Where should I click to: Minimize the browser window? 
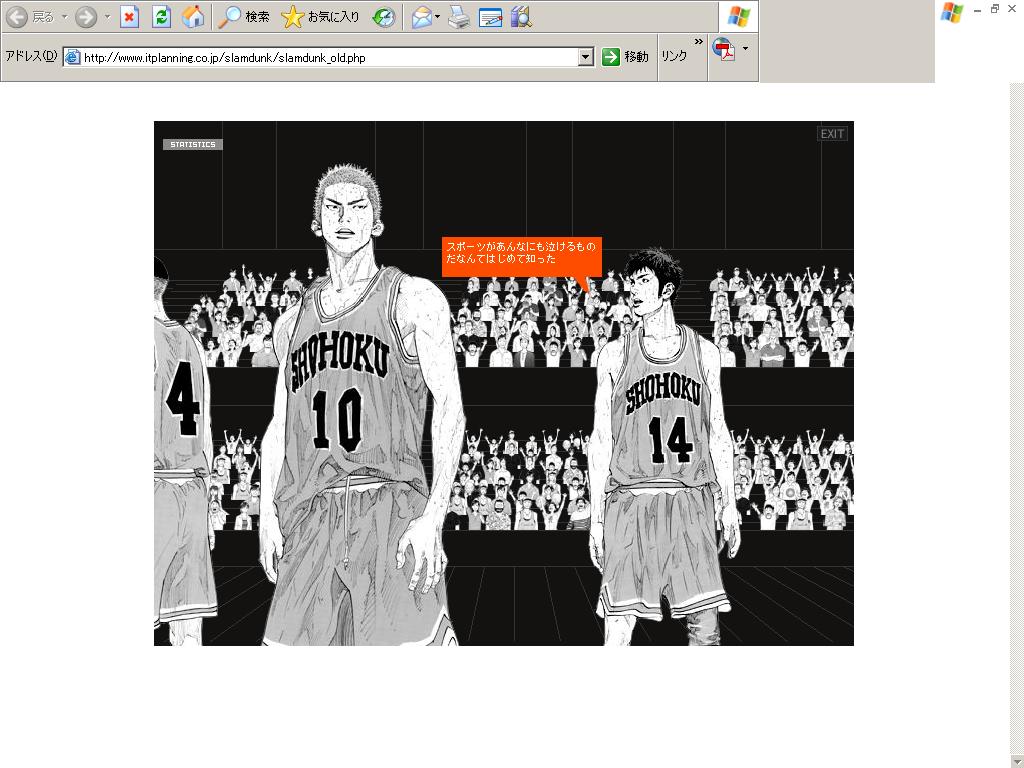tap(977, 9)
